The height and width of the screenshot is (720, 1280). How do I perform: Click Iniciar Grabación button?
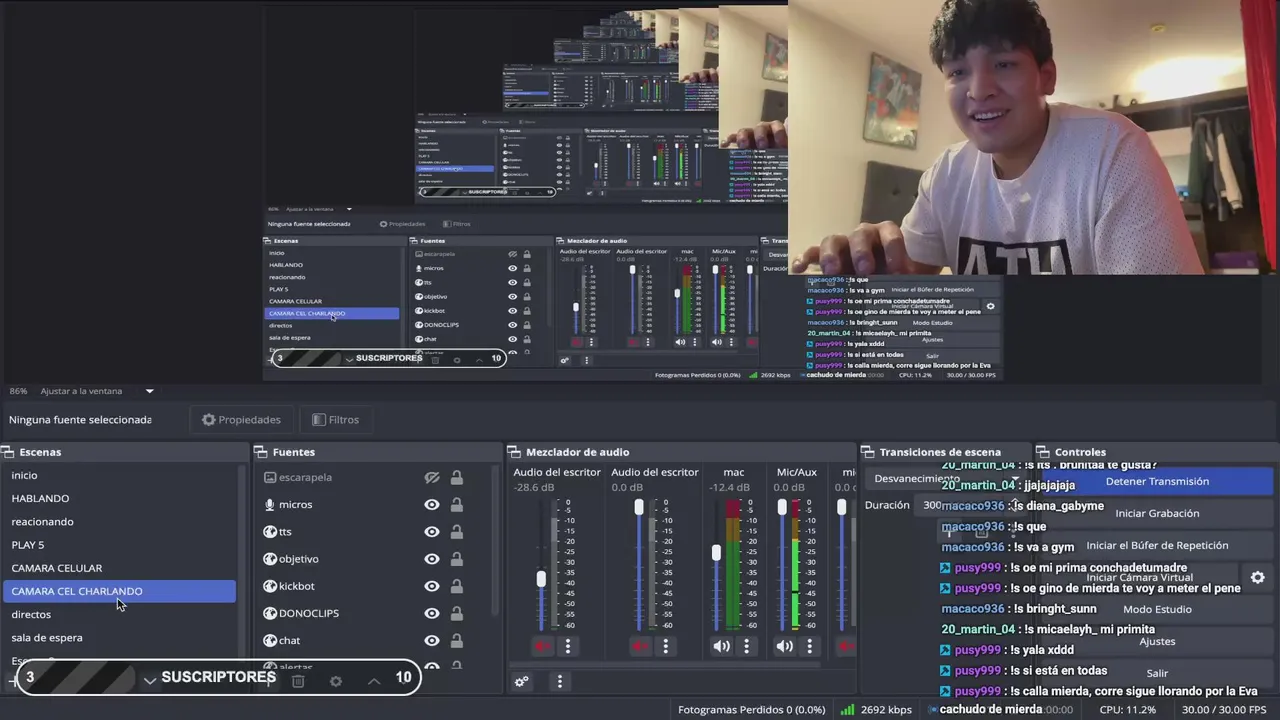click(1157, 513)
